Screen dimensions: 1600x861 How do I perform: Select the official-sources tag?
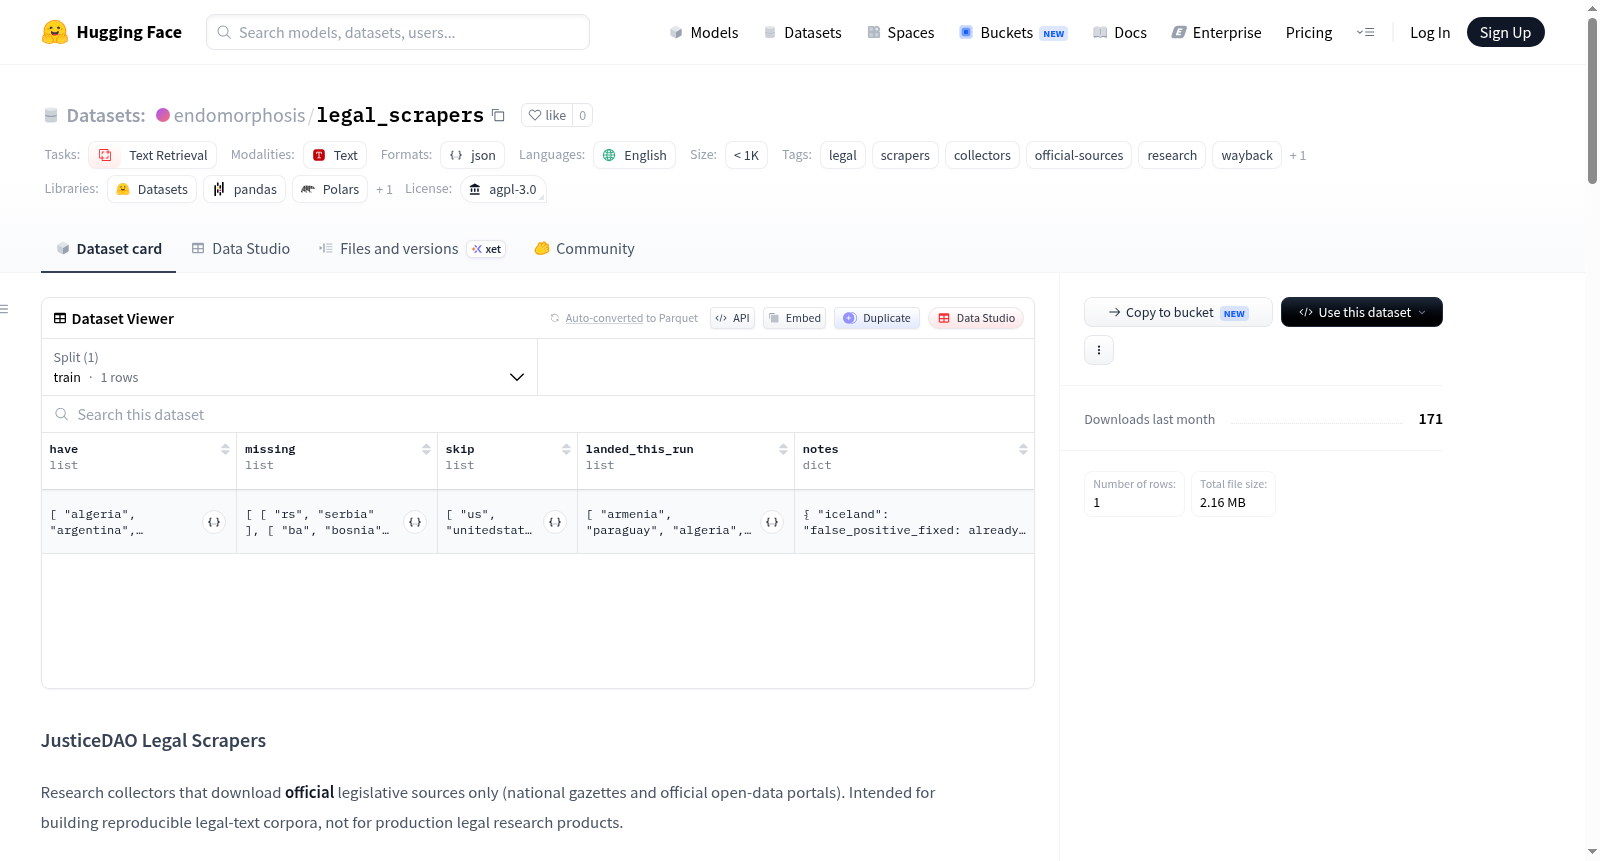click(1079, 155)
